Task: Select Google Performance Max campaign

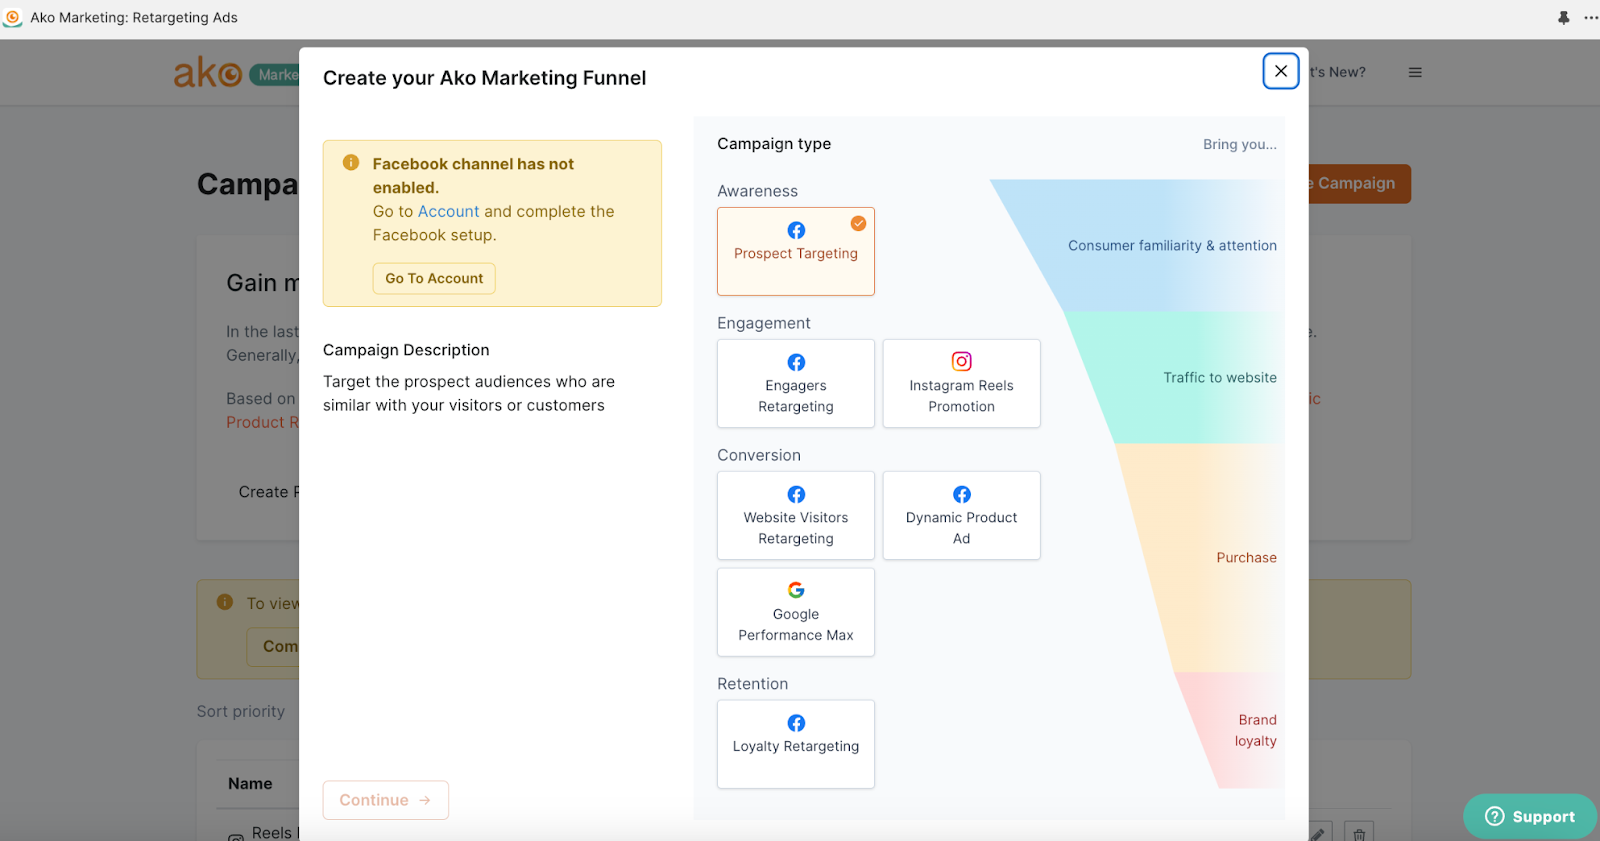Action: (795, 612)
